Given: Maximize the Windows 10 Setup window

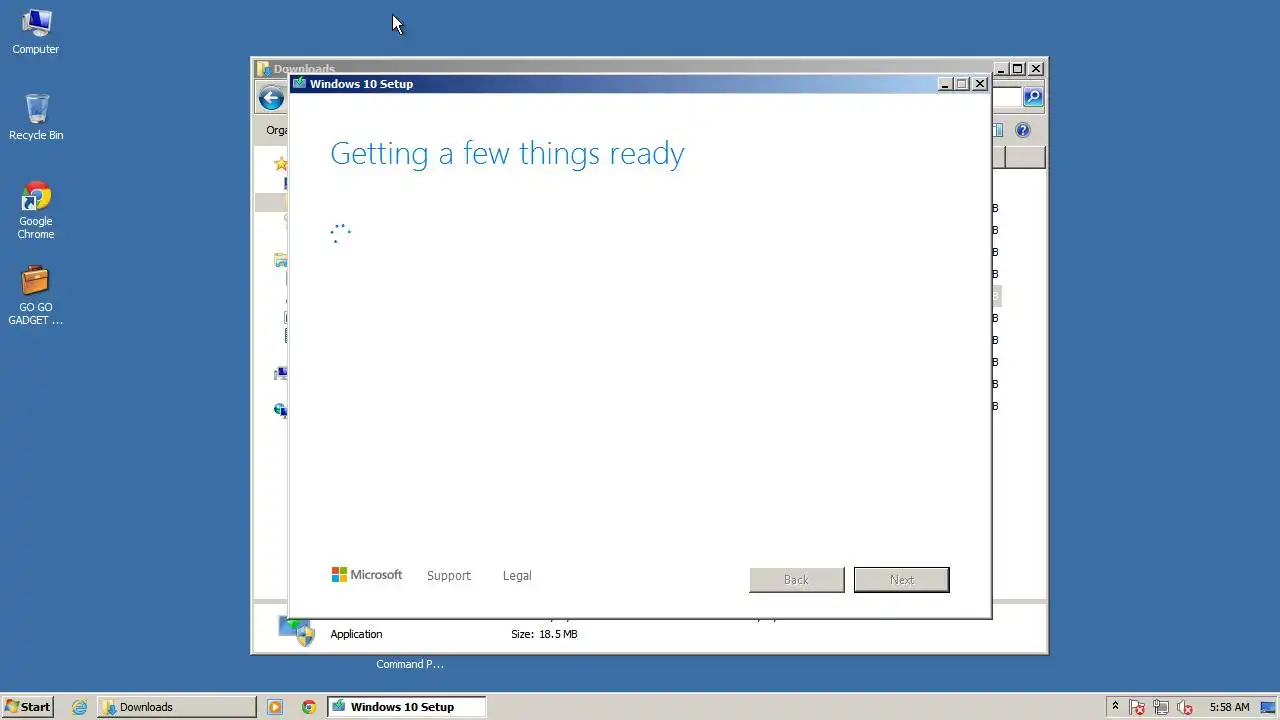Looking at the screenshot, I should (962, 84).
